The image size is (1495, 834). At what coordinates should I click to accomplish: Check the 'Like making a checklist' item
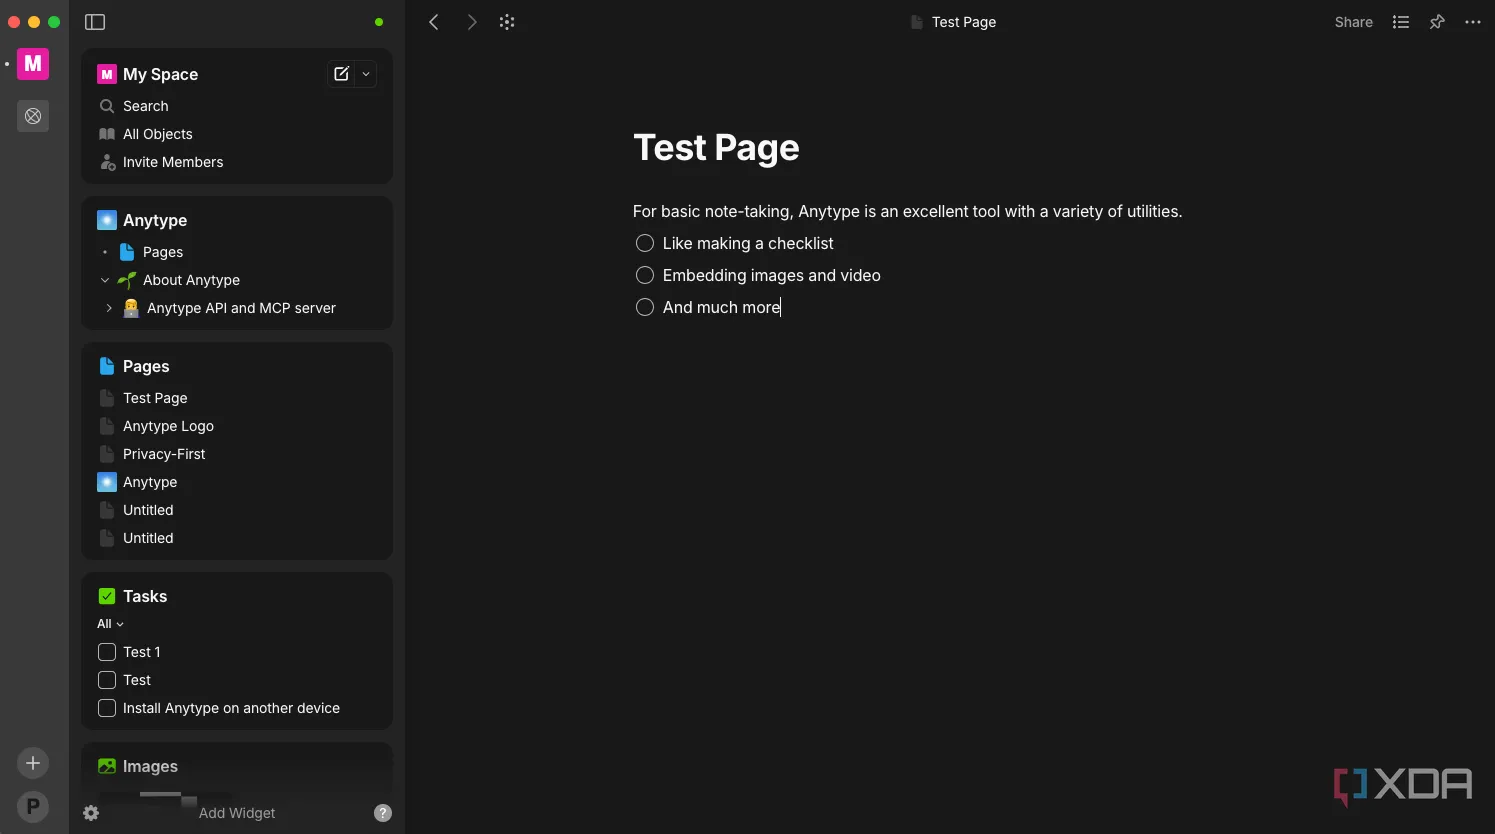coord(645,243)
